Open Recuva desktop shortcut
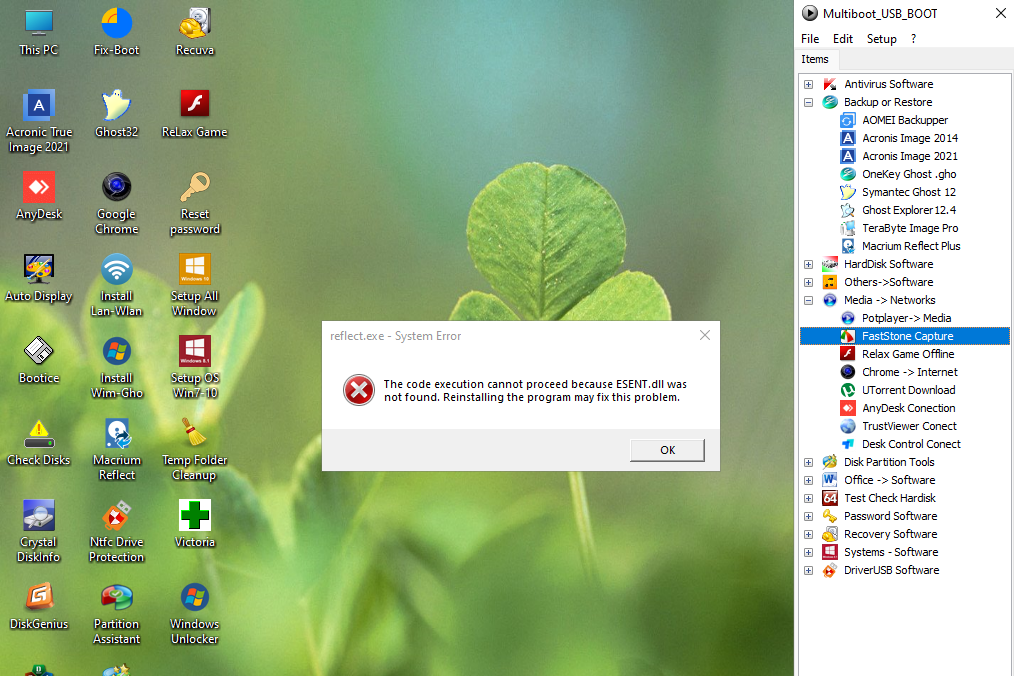 (195, 32)
